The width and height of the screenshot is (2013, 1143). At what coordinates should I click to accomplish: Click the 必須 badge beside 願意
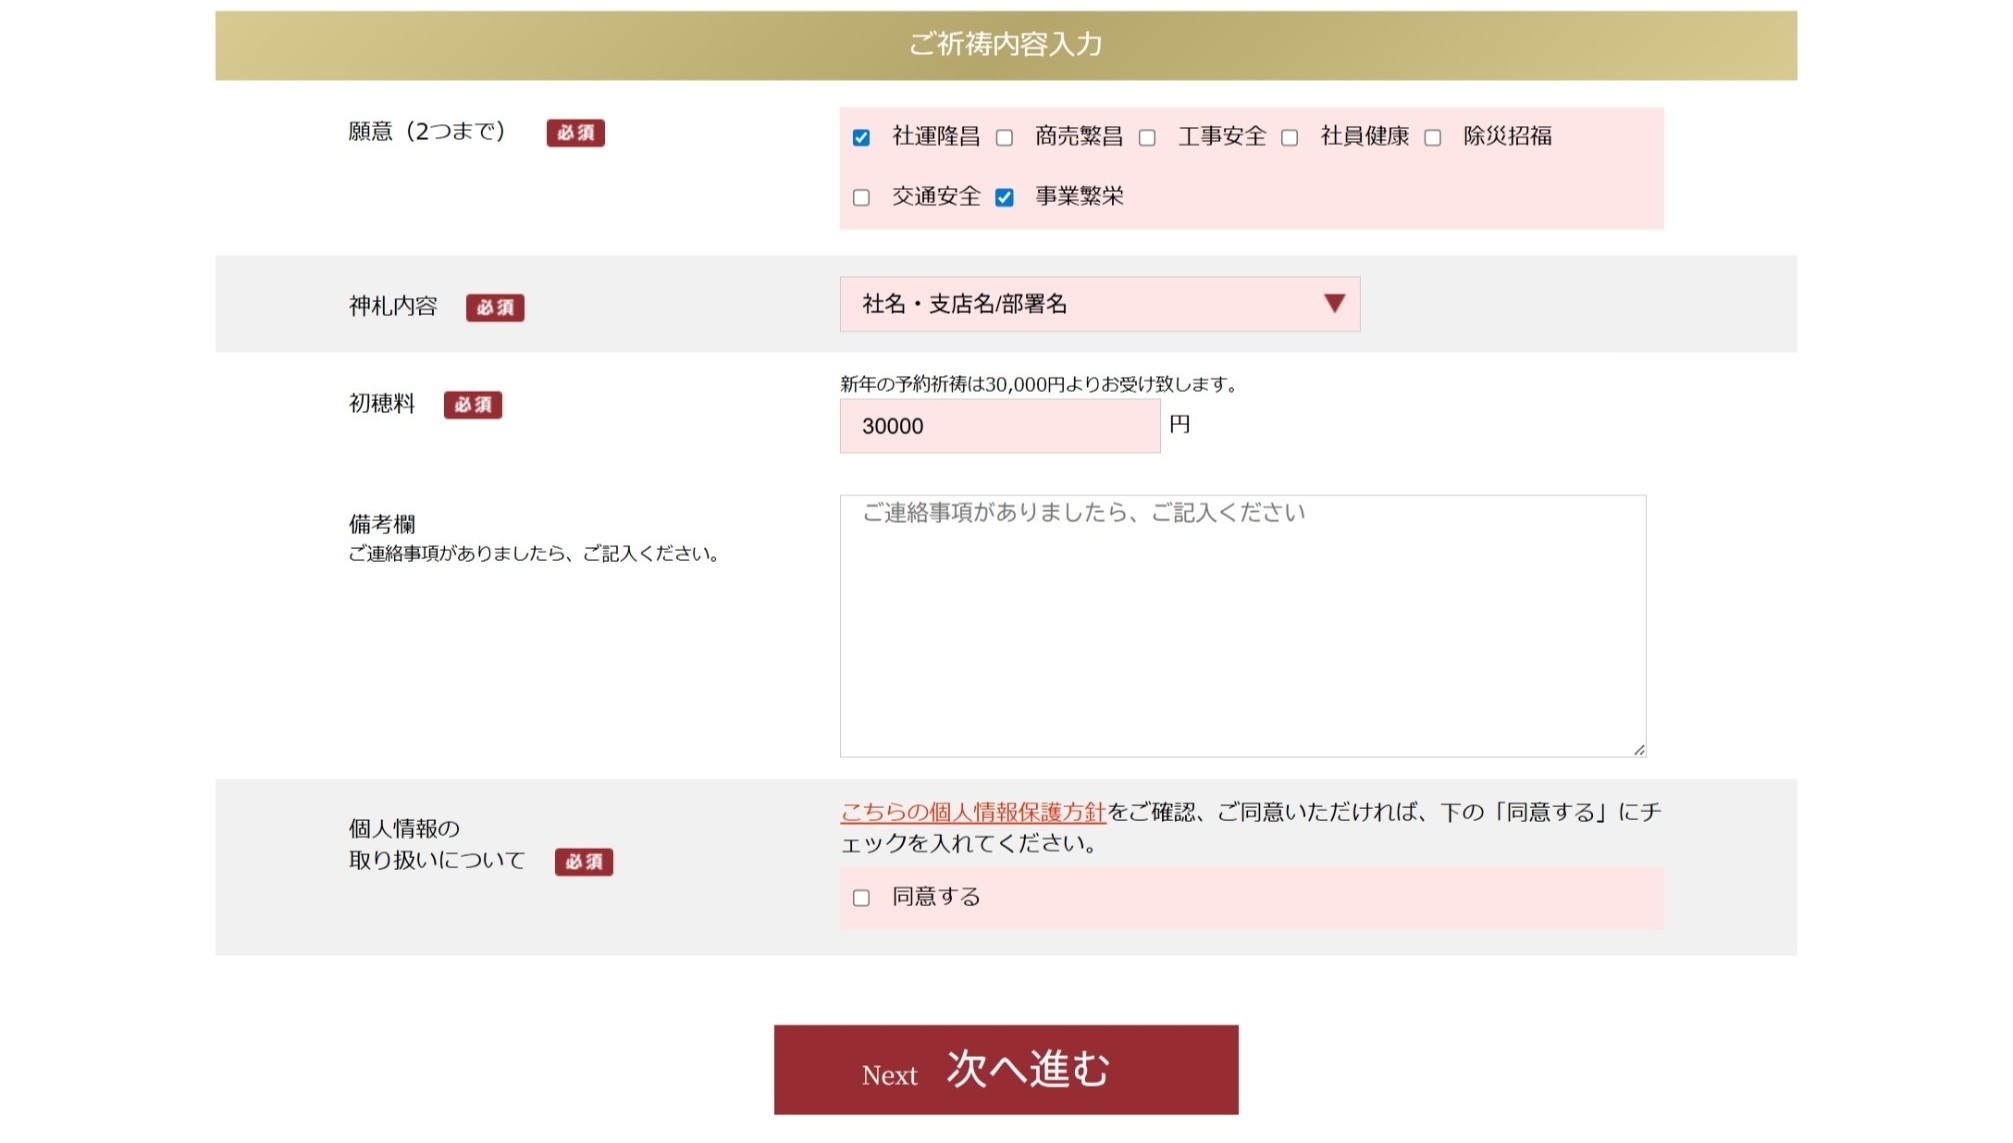click(x=575, y=133)
